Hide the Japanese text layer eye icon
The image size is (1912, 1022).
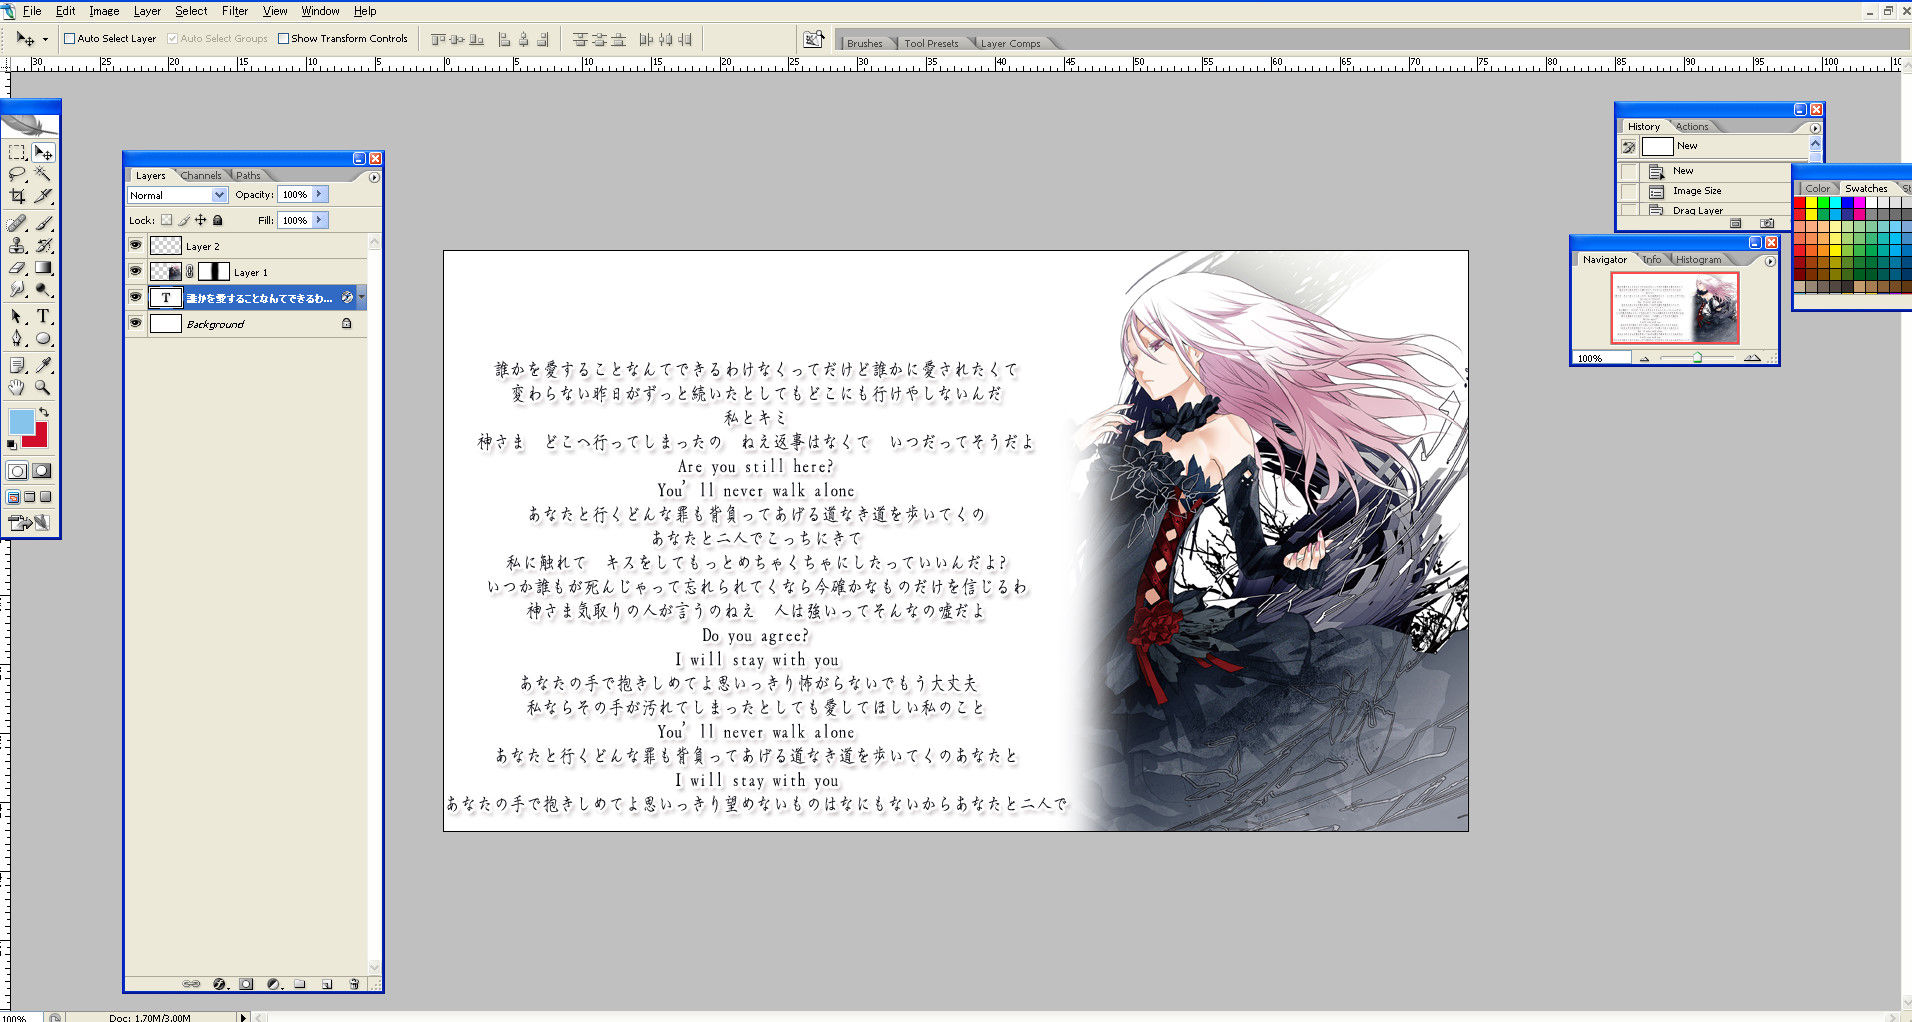(136, 297)
